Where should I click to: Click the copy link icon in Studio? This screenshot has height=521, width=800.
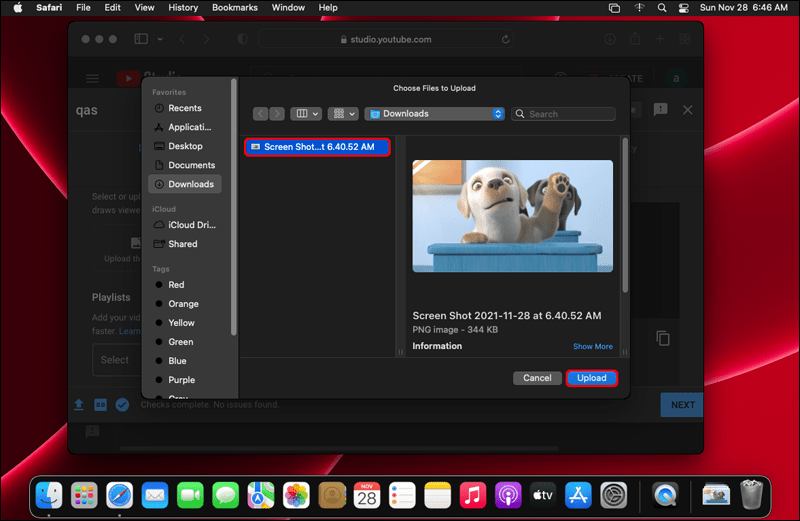(663, 338)
